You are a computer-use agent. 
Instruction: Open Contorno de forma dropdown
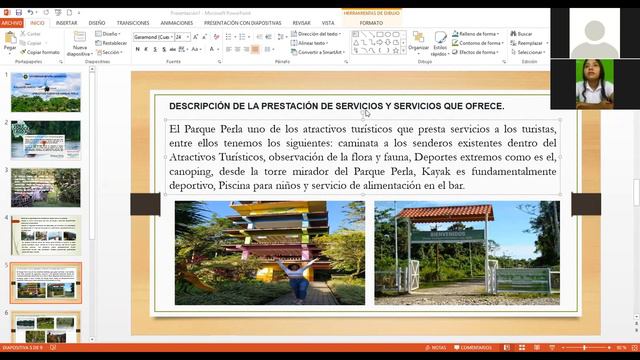point(478,43)
